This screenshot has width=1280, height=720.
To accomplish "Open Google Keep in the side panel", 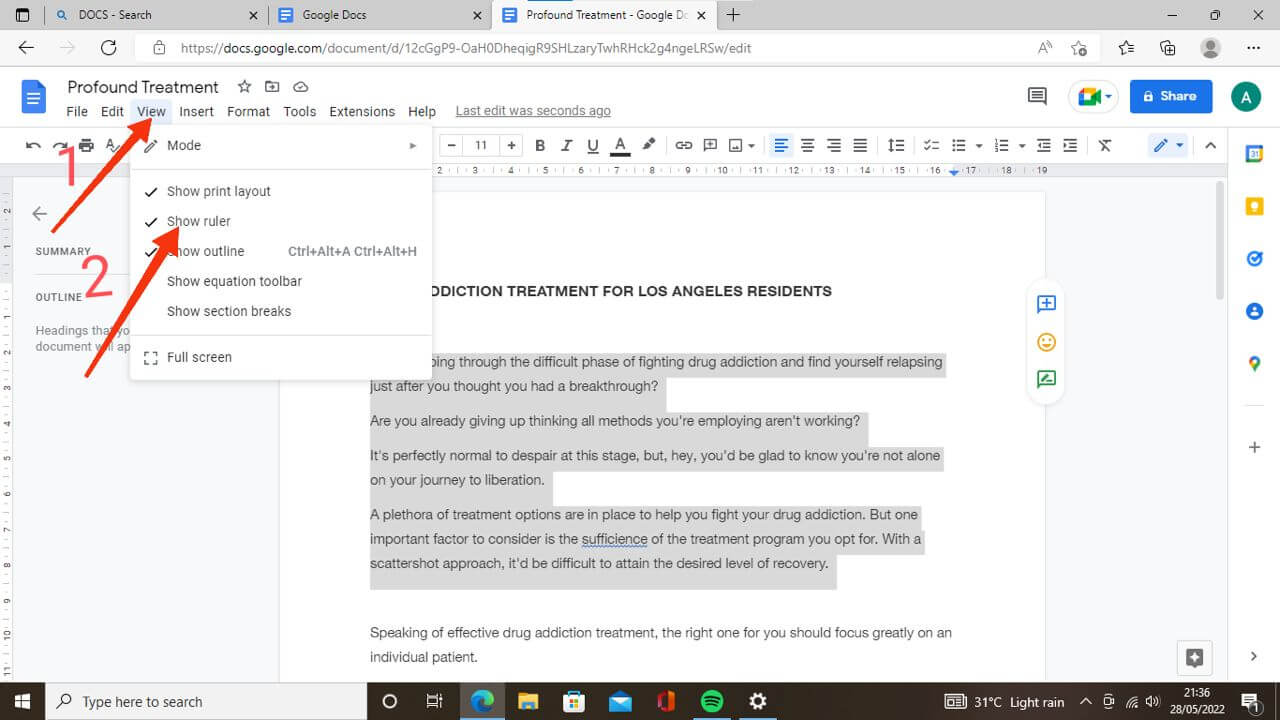I will coord(1255,206).
